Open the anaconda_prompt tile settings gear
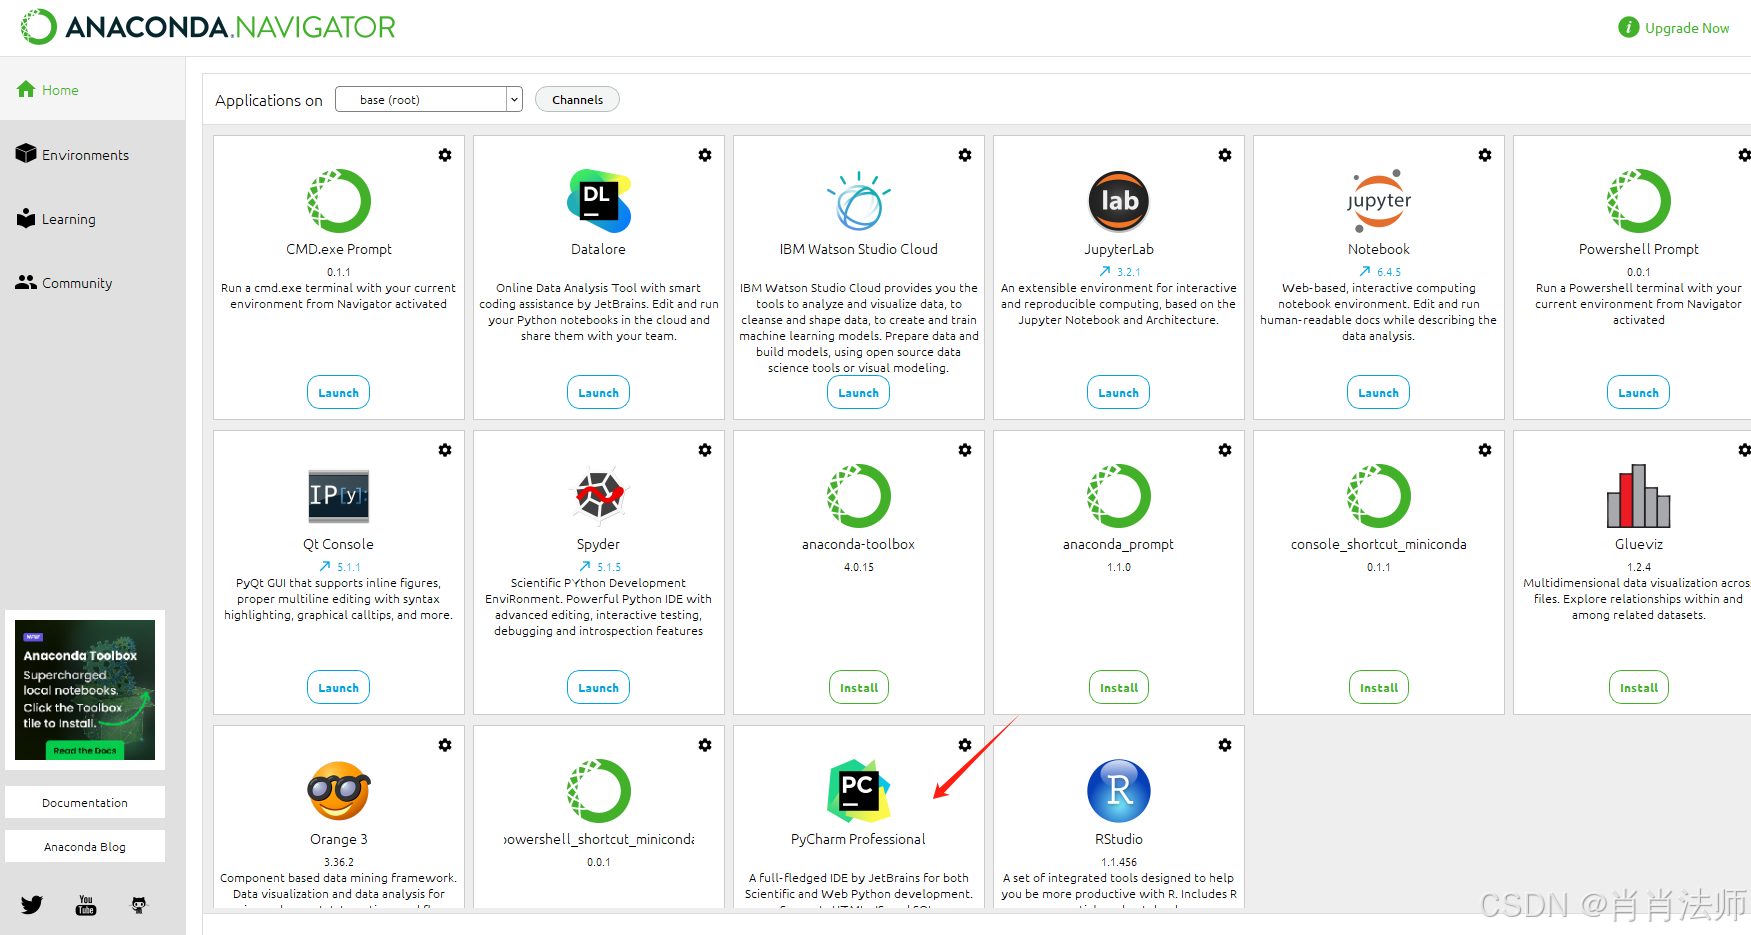Viewport: 1751px width, 935px height. pos(1225,450)
